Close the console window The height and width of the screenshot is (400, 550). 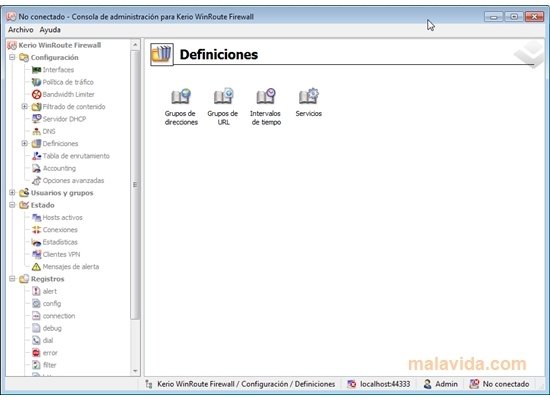point(534,16)
